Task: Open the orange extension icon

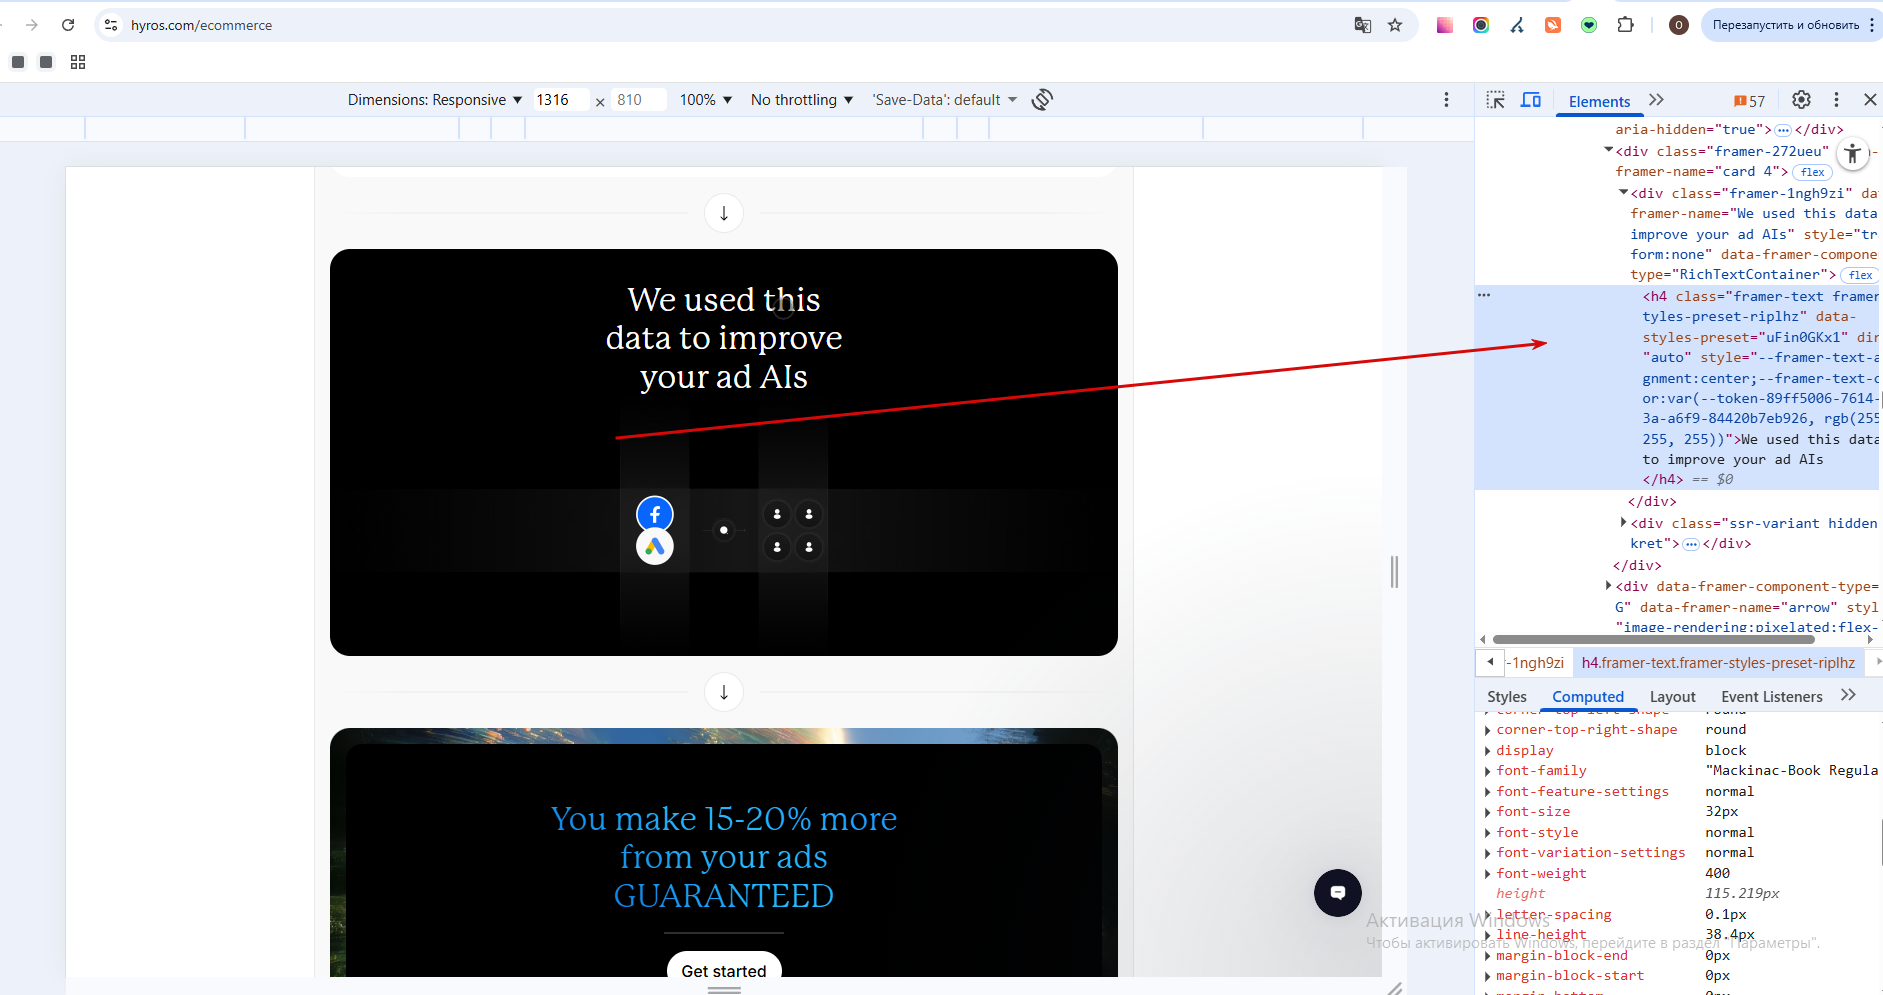Action: 1553,25
